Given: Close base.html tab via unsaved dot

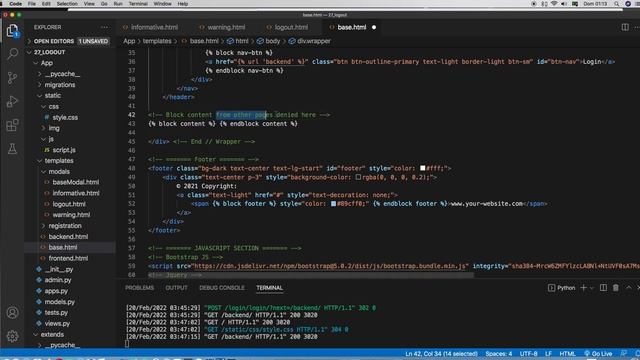Looking at the screenshot, I should coord(374,27).
